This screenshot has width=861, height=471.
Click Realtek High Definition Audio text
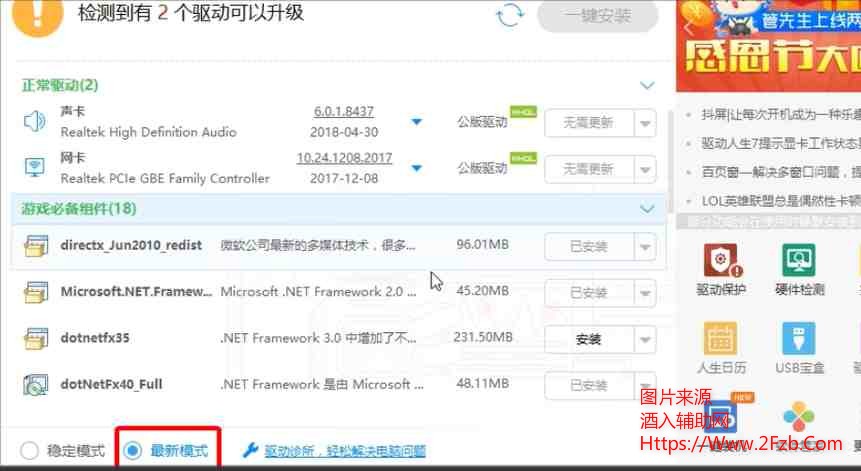[148, 132]
